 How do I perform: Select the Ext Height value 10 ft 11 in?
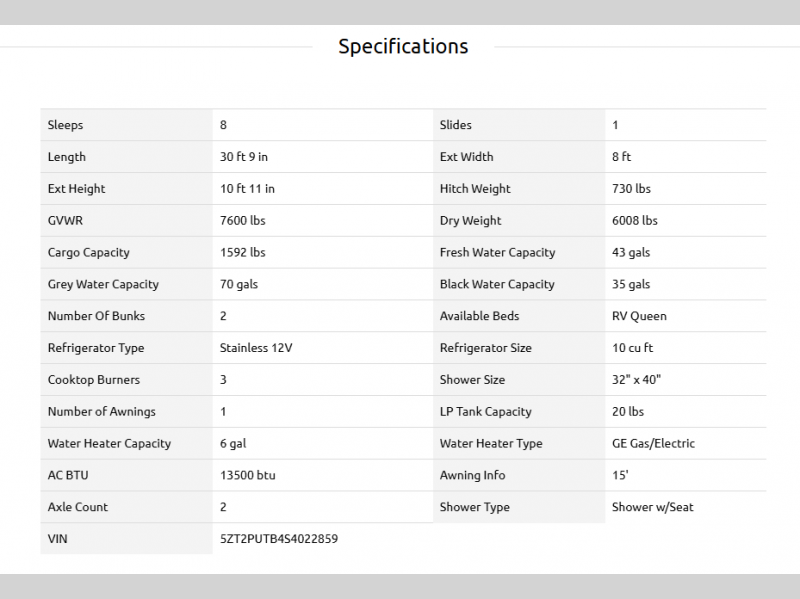click(247, 189)
